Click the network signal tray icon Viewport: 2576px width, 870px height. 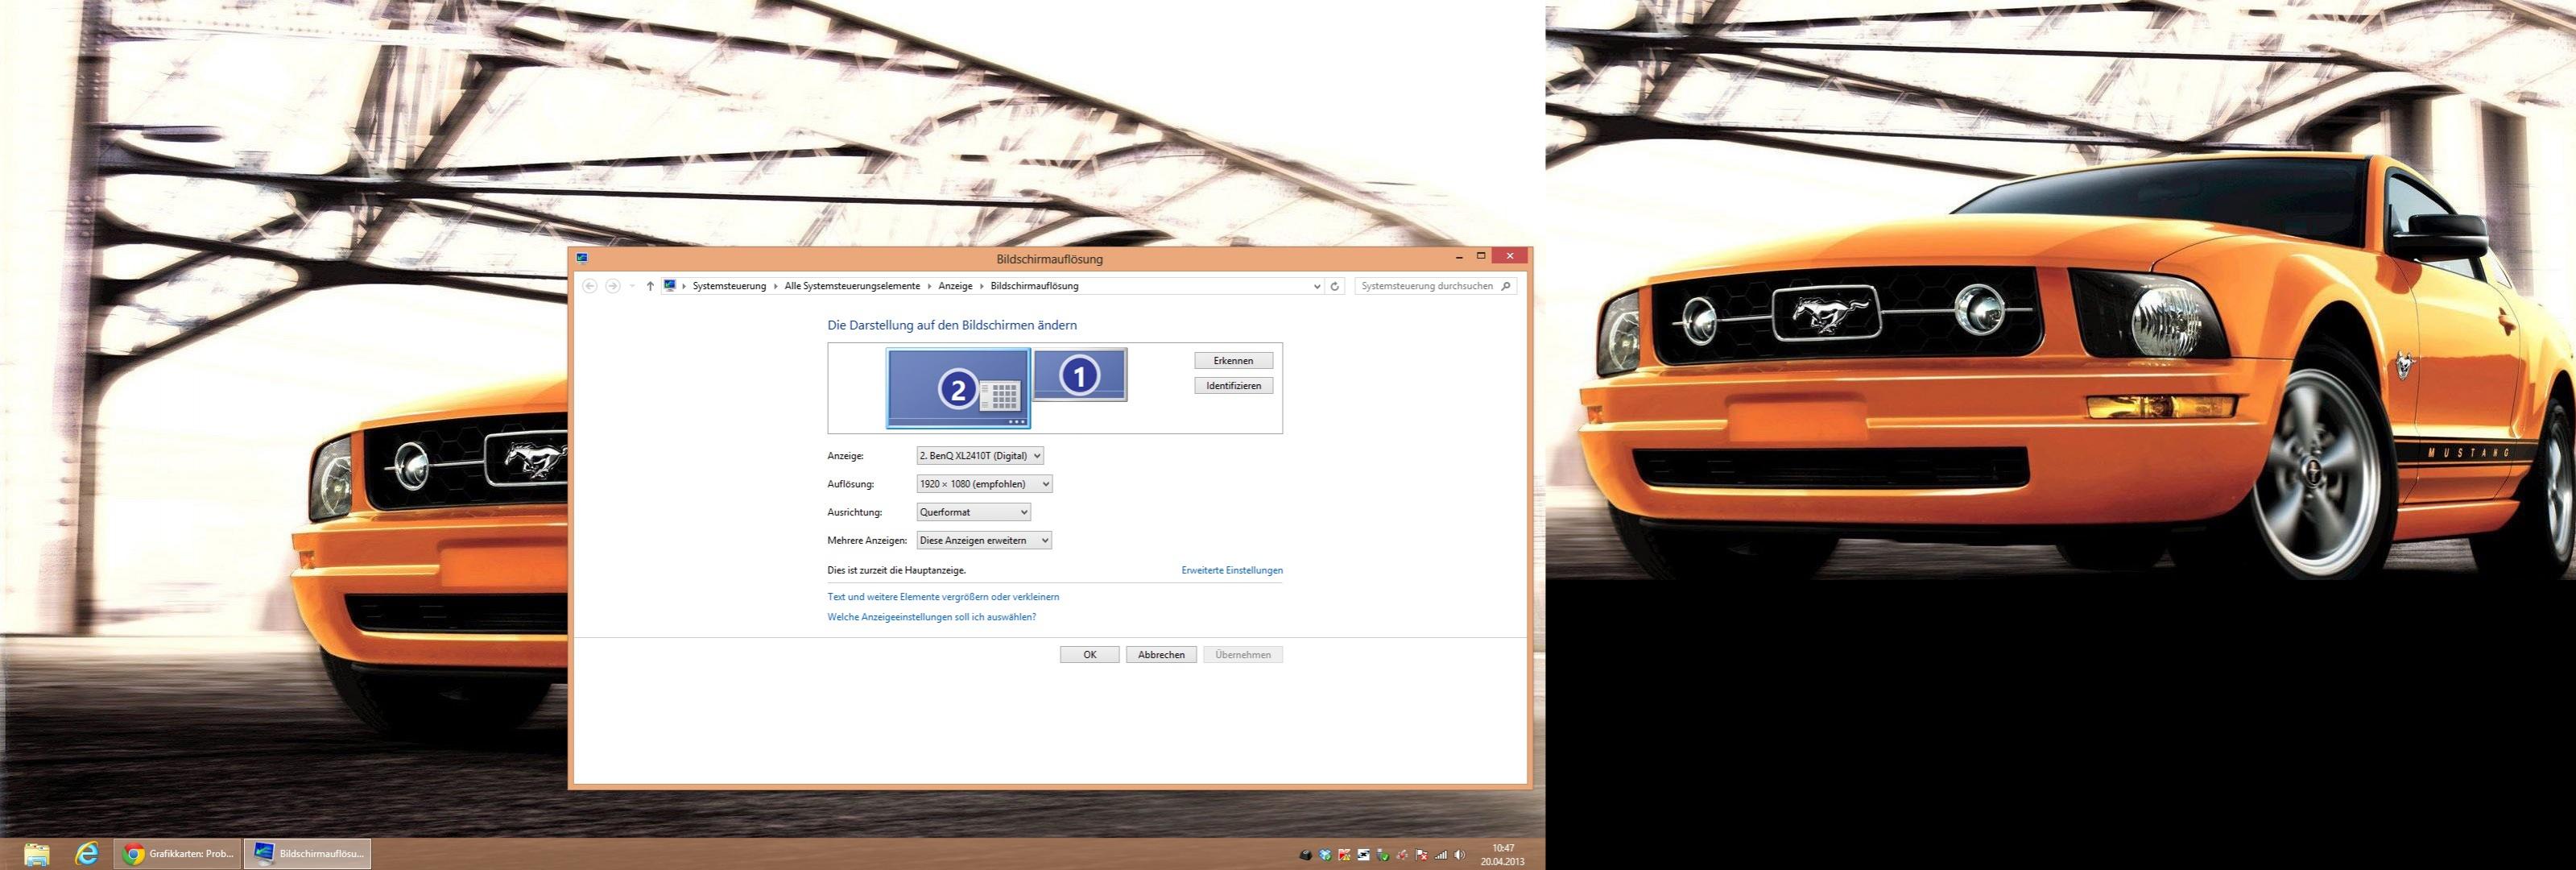click(1441, 855)
